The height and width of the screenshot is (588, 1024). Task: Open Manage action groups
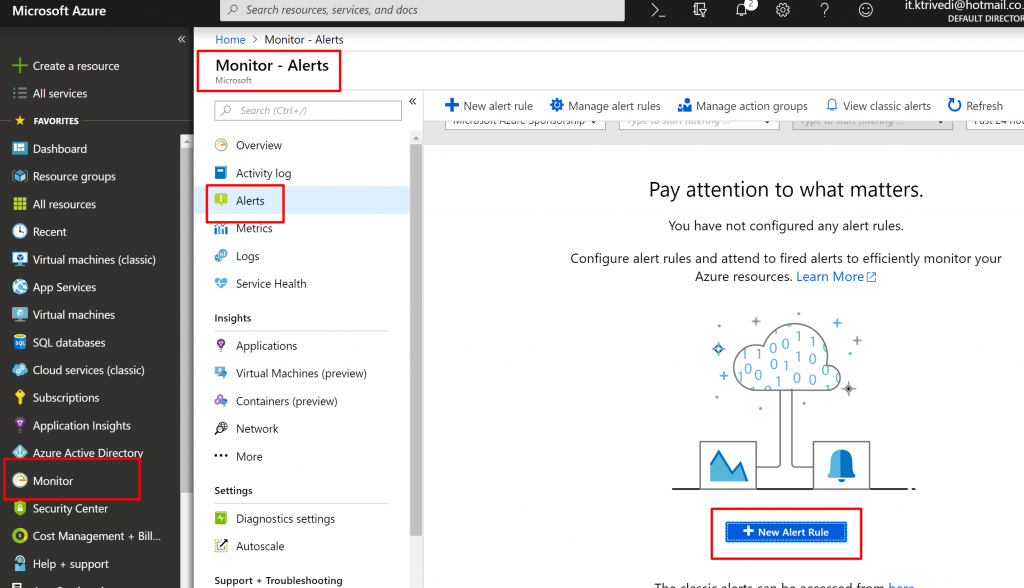tap(742, 106)
